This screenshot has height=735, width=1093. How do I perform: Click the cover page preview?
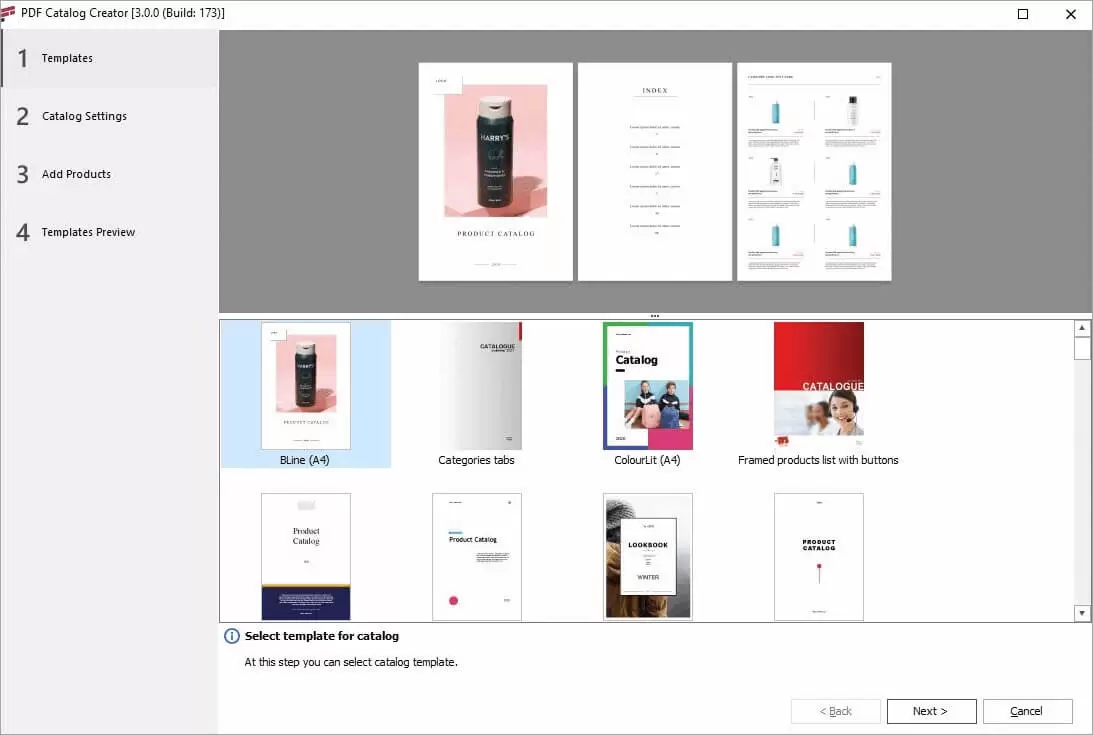pyautogui.click(x=495, y=172)
